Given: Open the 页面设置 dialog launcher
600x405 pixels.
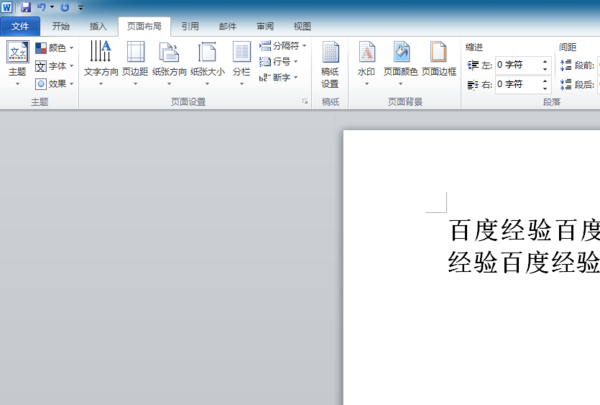Looking at the screenshot, I should [305, 101].
